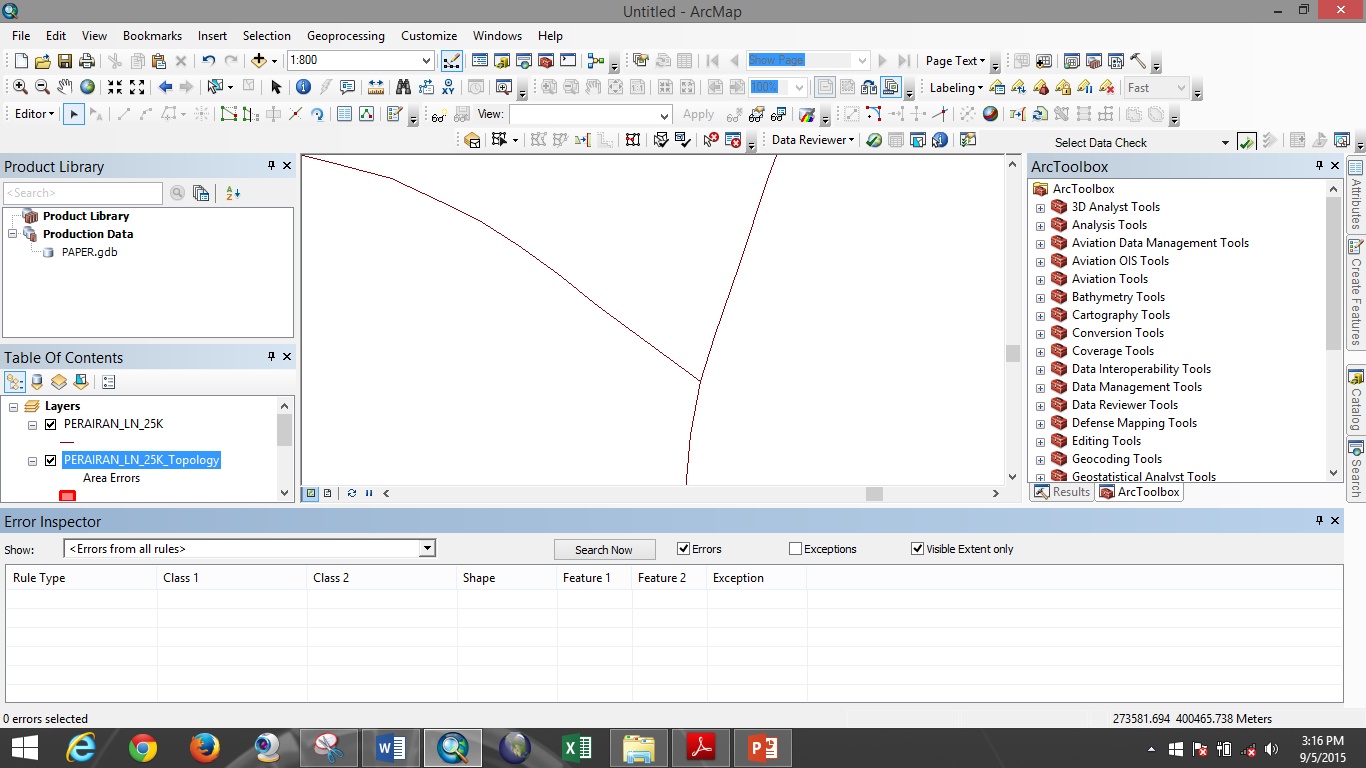Switch to List By Selection view
Screen dimensions: 1366x768
click(x=81, y=382)
